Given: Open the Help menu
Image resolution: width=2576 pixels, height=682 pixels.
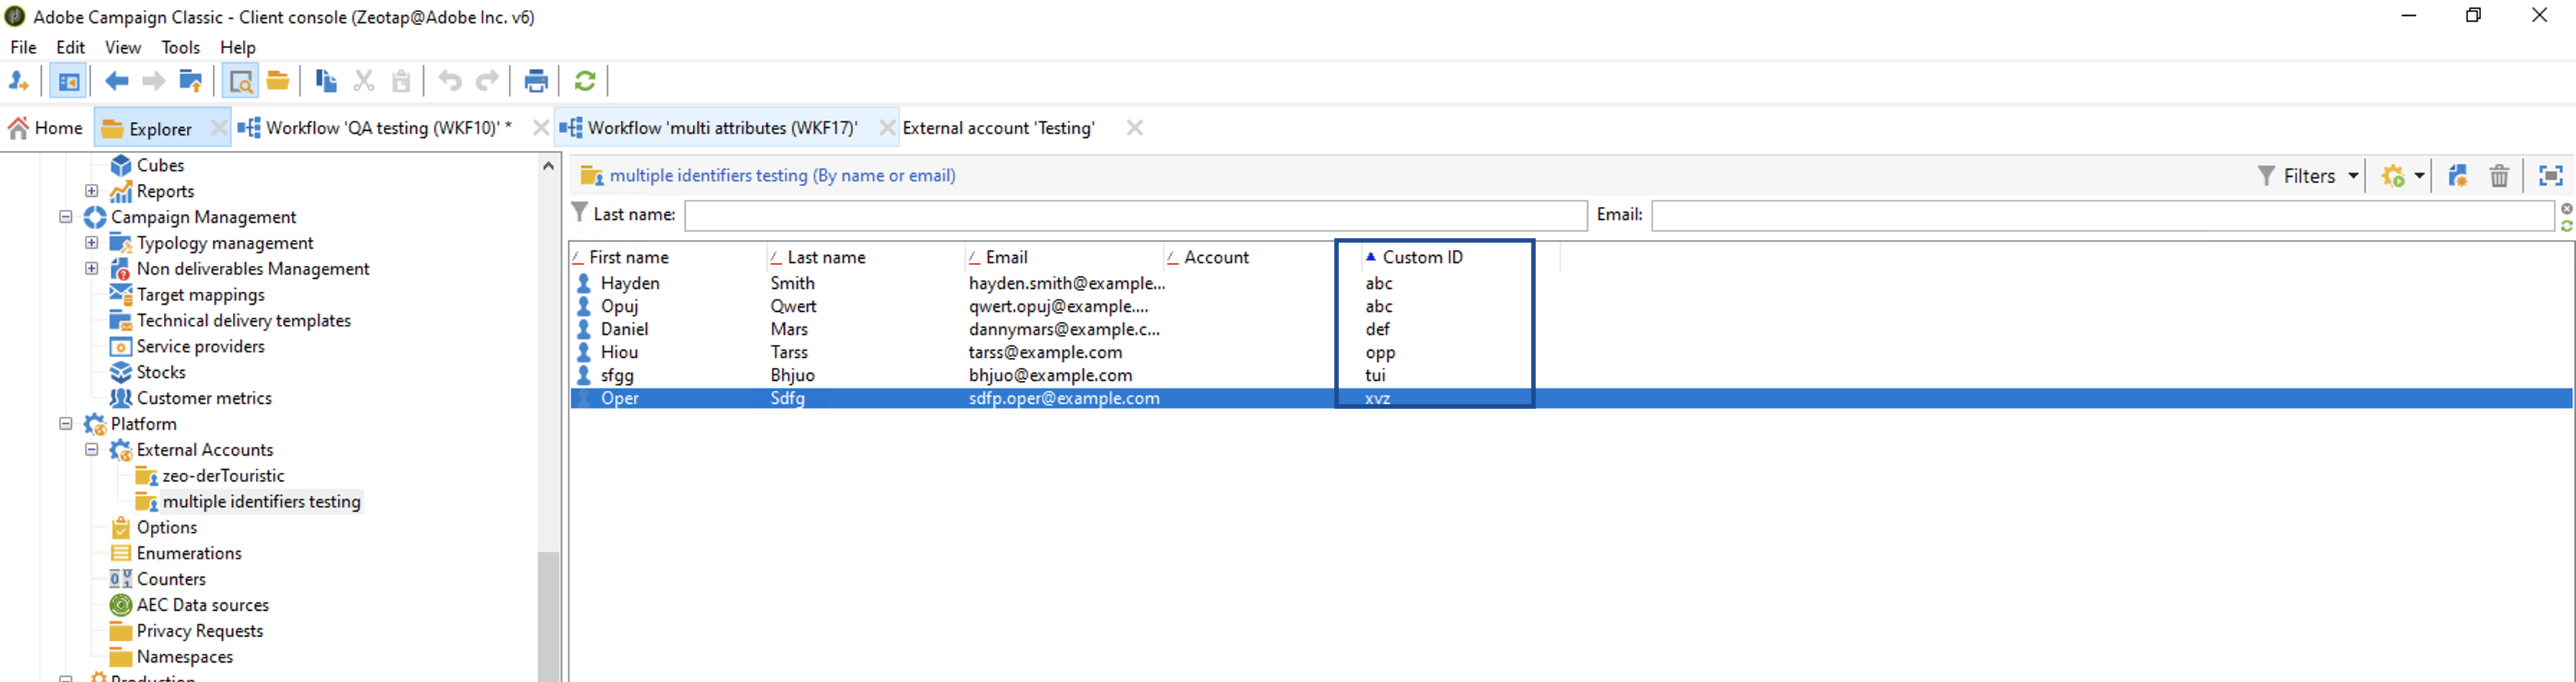Looking at the screenshot, I should (238, 47).
